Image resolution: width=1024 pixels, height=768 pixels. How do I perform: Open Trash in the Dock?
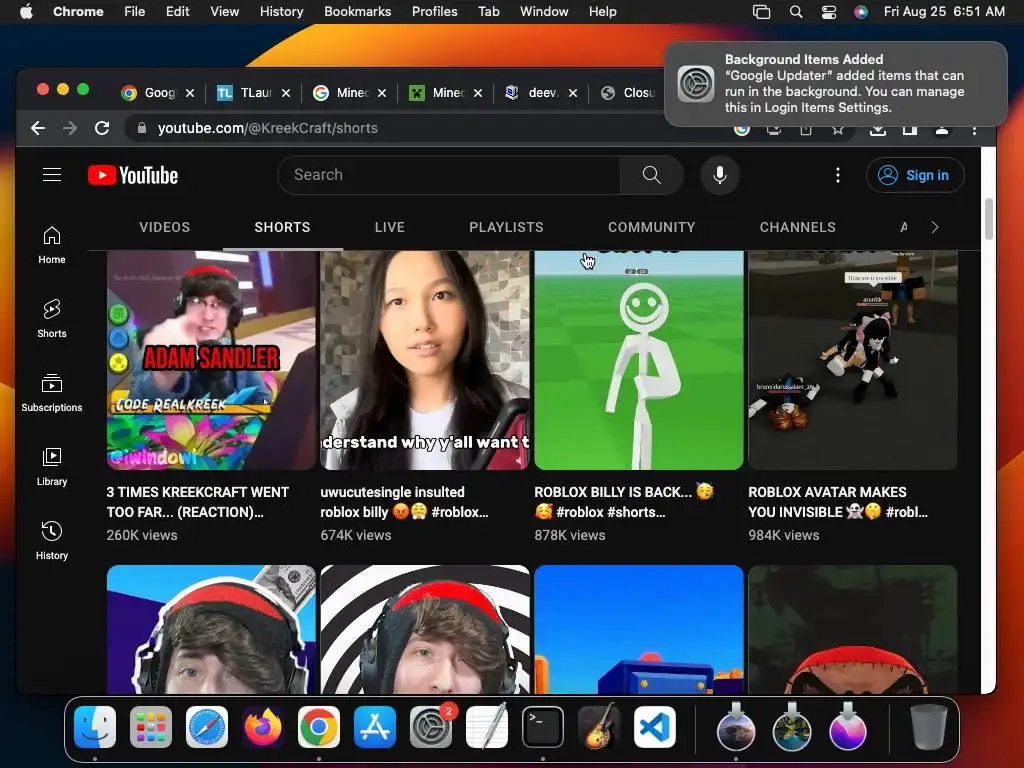pyautogui.click(x=929, y=727)
